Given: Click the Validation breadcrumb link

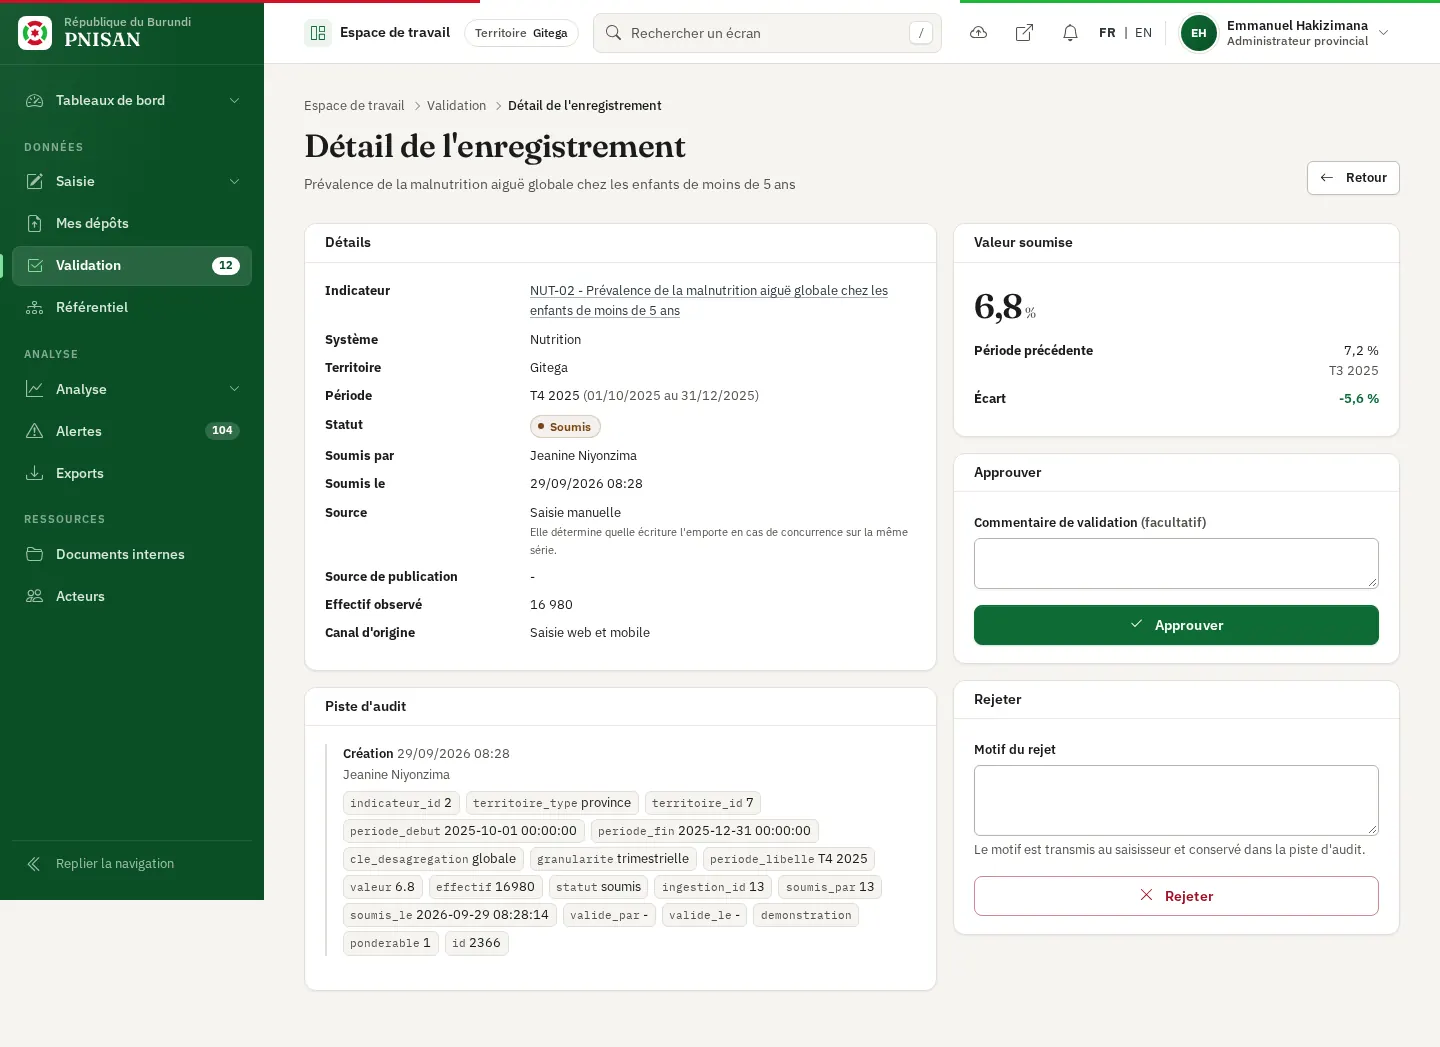Looking at the screenshot, I should (456, 106).
